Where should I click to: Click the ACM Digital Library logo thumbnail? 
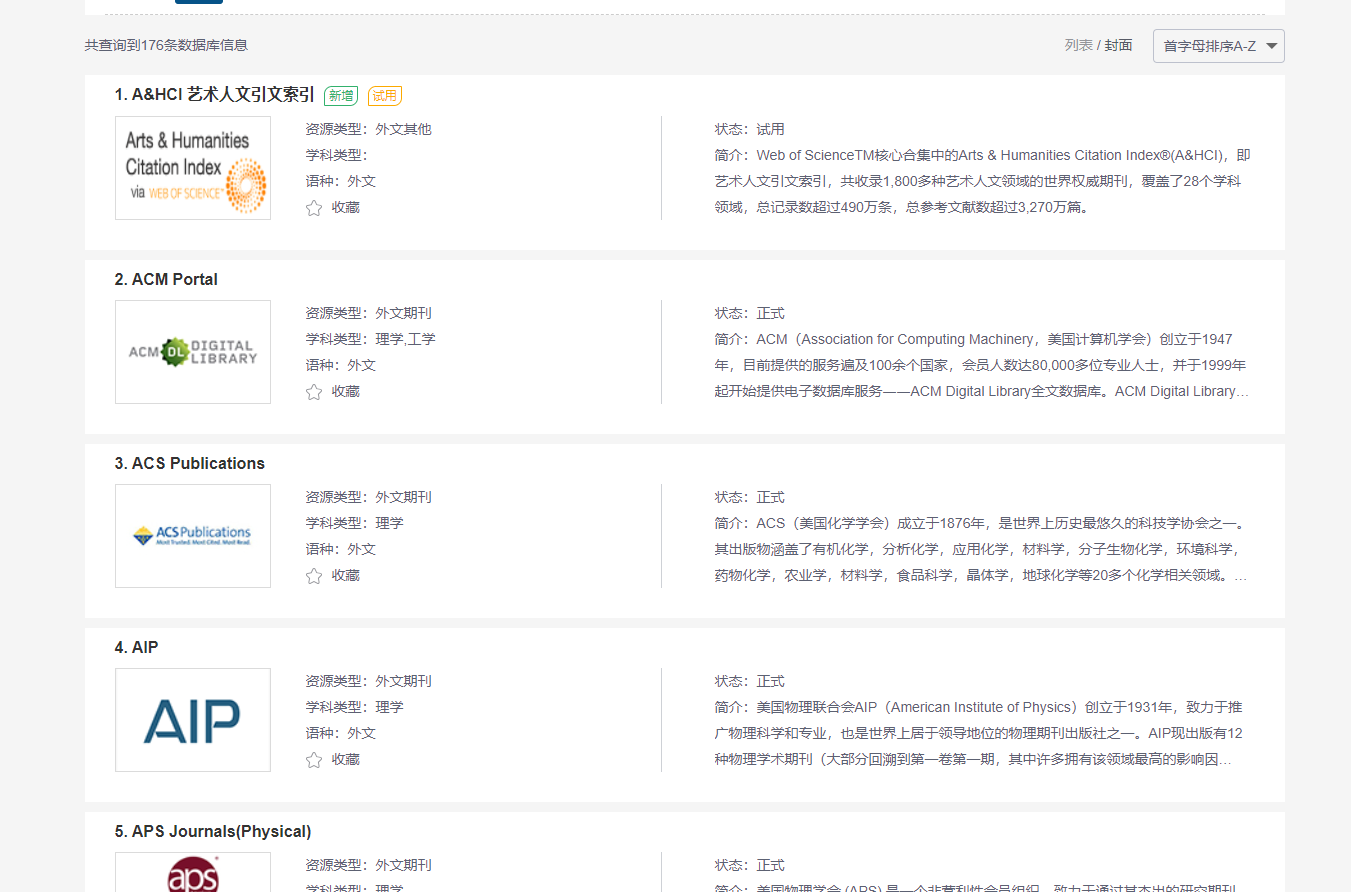pos(193,352)
